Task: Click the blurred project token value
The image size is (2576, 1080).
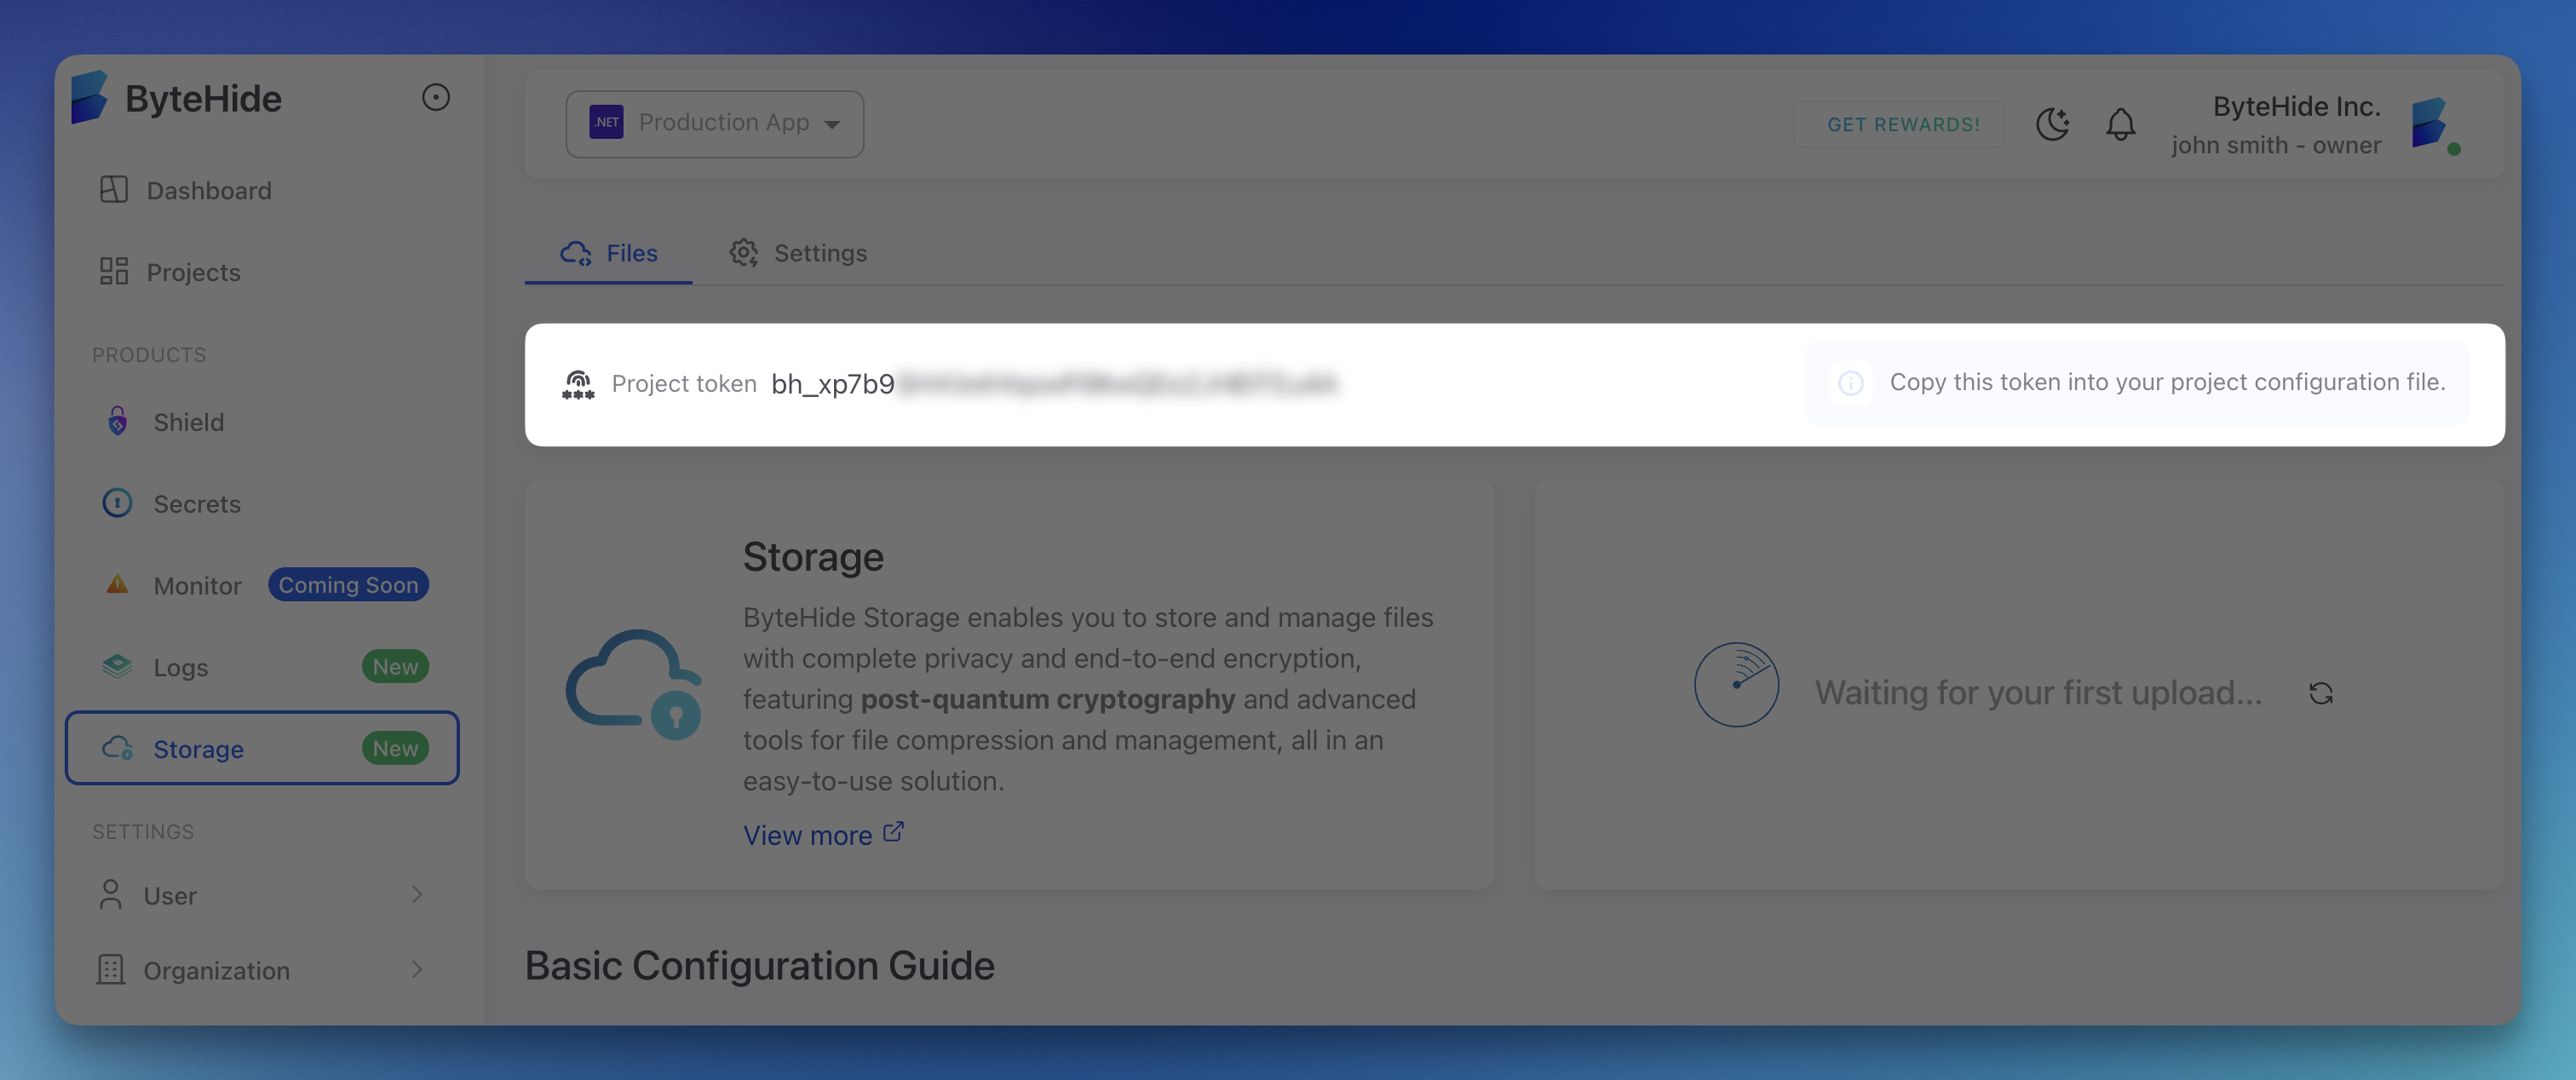Action: point(1115,384)
